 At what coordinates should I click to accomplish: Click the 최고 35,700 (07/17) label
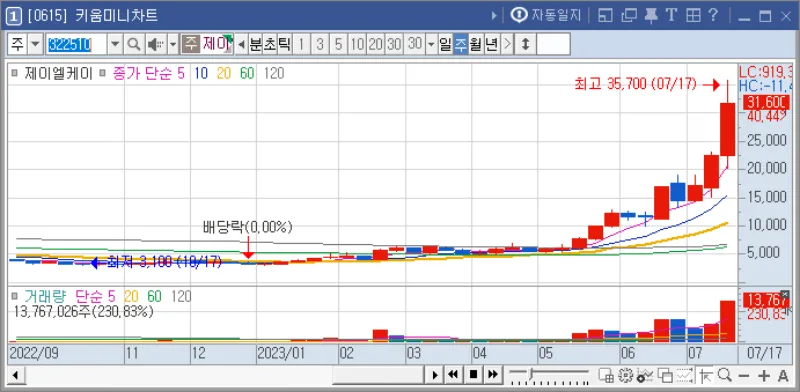tap(636, 84)
